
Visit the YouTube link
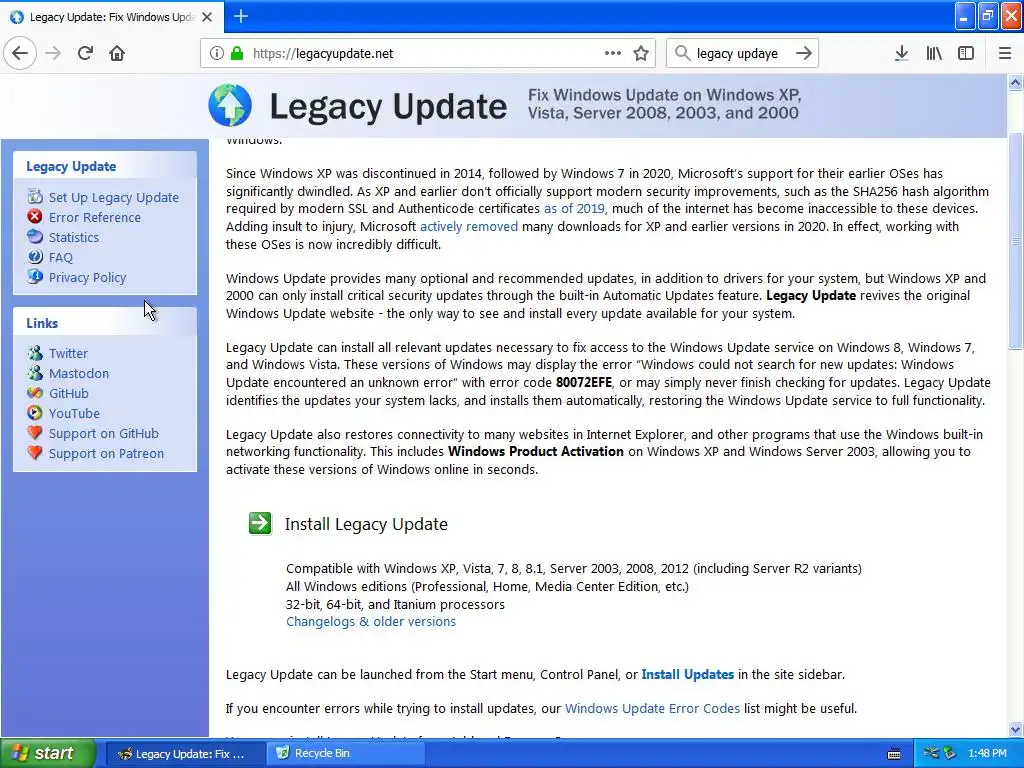click(74, 413)
